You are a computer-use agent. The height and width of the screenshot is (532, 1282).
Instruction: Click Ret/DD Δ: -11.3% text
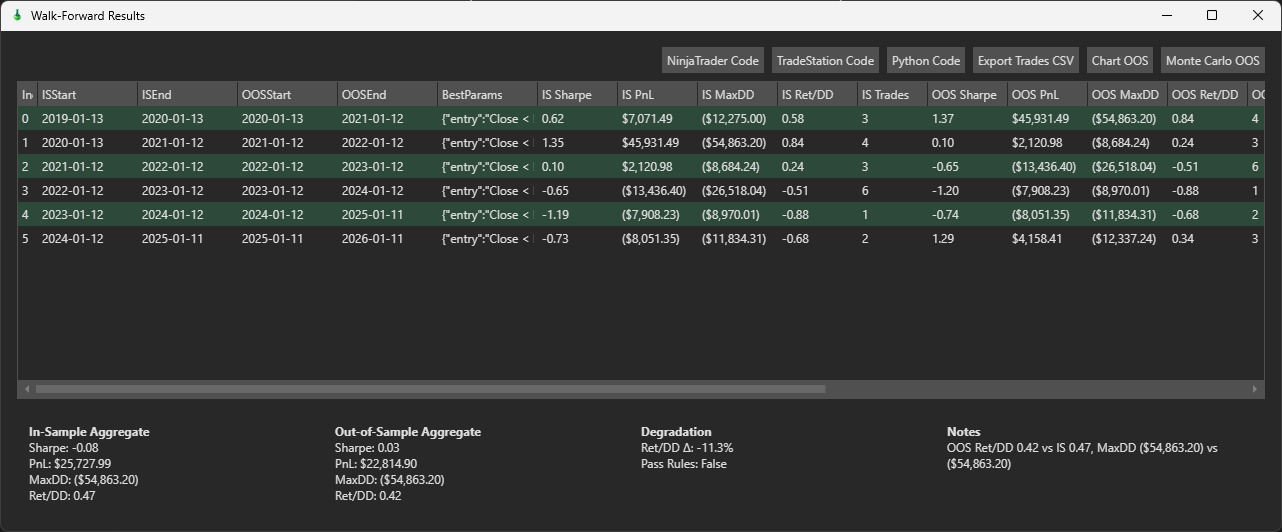coord(687,448)
